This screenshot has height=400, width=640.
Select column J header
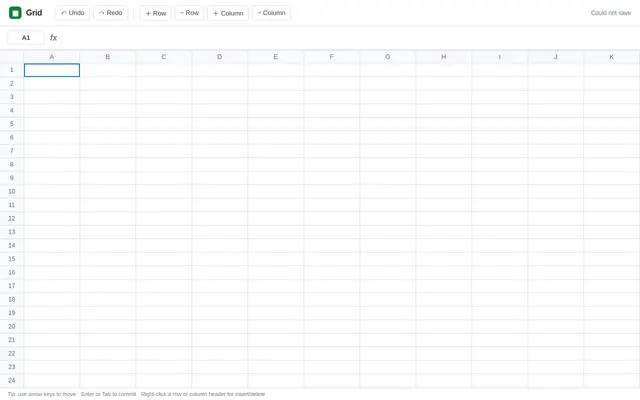pyautogui.click(x=555, y=57)
